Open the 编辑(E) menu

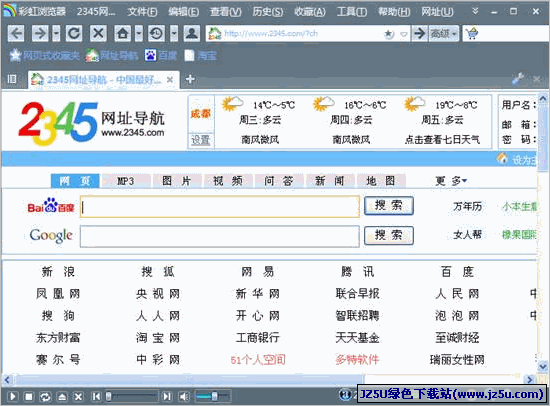[183, 12]
